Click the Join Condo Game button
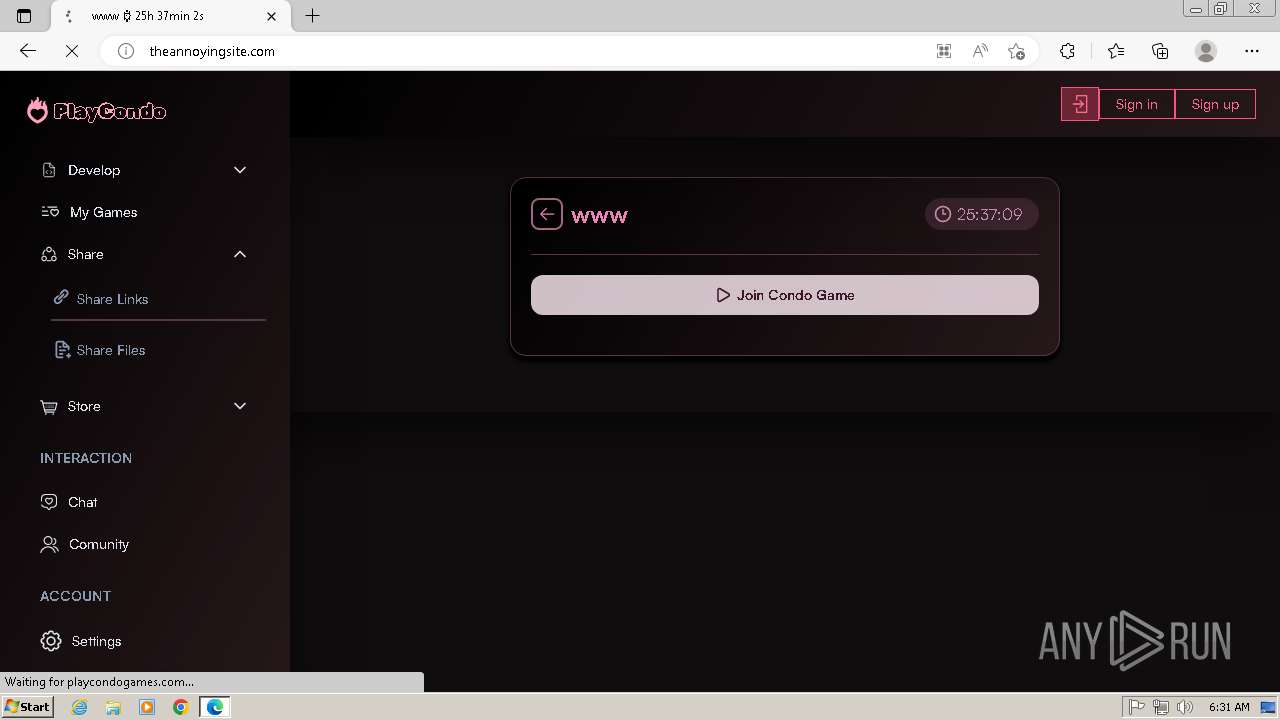Screen dimensions: 1280x720 [x=785, y=295]
